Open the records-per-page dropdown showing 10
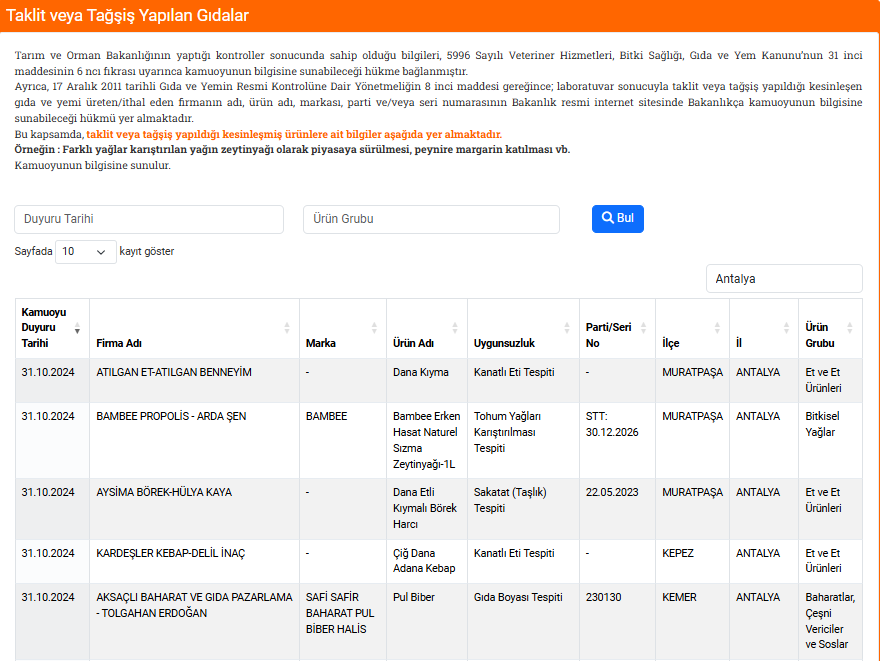Image resolution: width=882 pixels, height=661 pixels. point(86,252)
